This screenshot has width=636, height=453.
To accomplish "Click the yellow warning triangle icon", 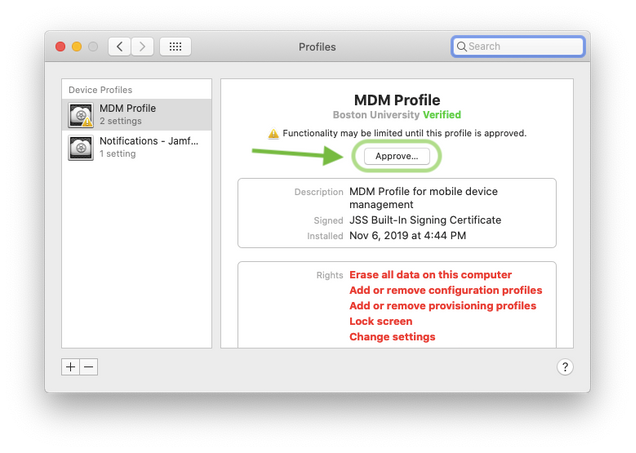I will tap(273, 133).
